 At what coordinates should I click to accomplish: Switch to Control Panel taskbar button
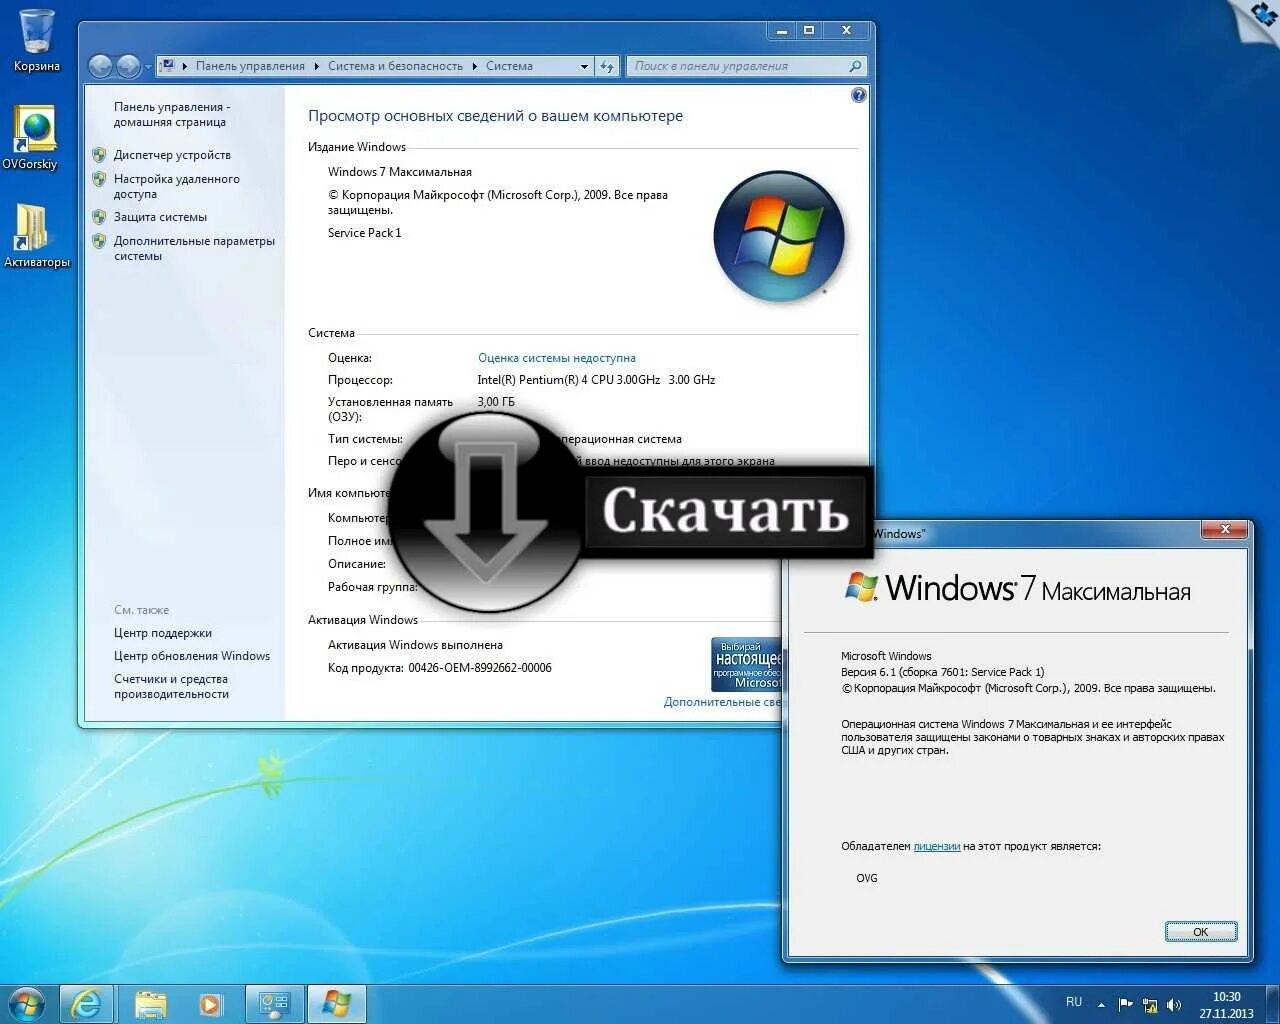pyautogui.click(x=274, y=1004)
